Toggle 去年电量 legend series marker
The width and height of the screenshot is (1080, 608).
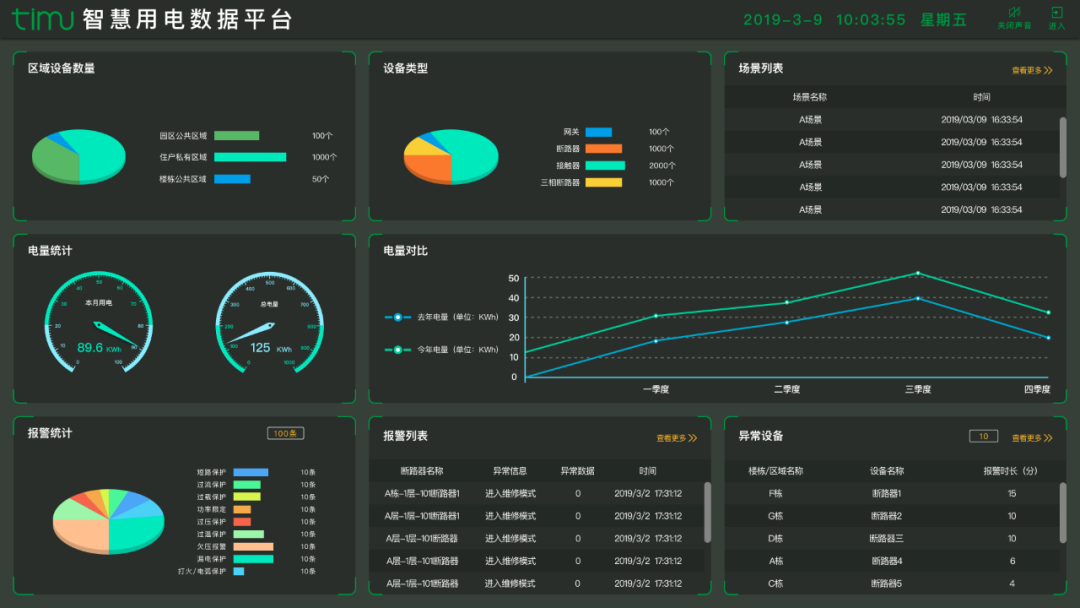point(397,317)
